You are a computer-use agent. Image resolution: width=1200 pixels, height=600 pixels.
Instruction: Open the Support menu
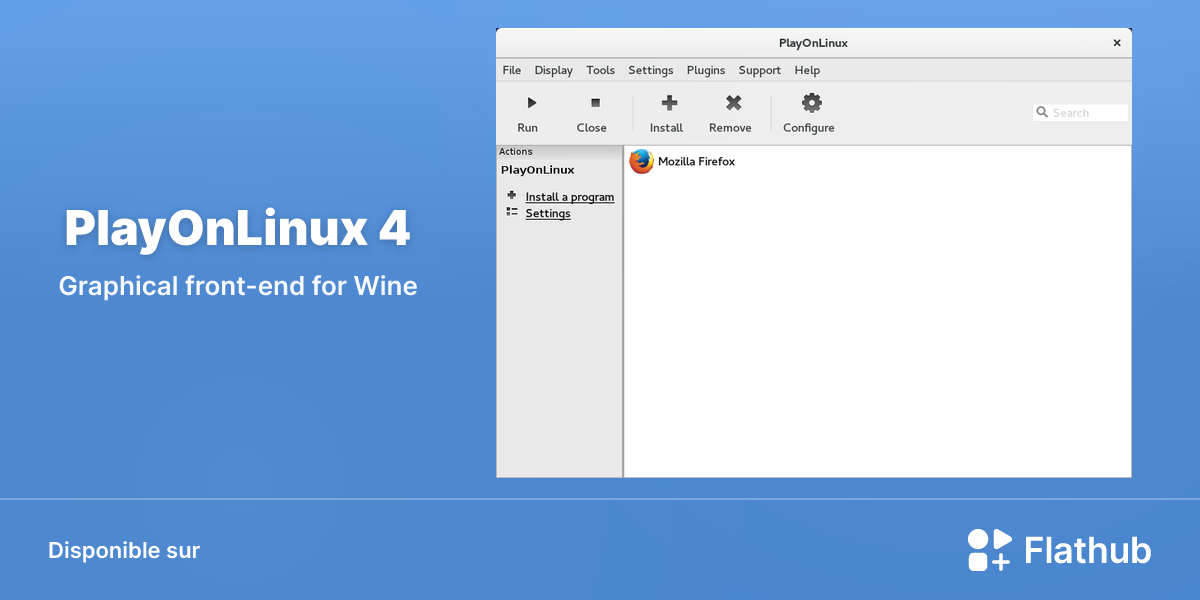coord(760,70)
